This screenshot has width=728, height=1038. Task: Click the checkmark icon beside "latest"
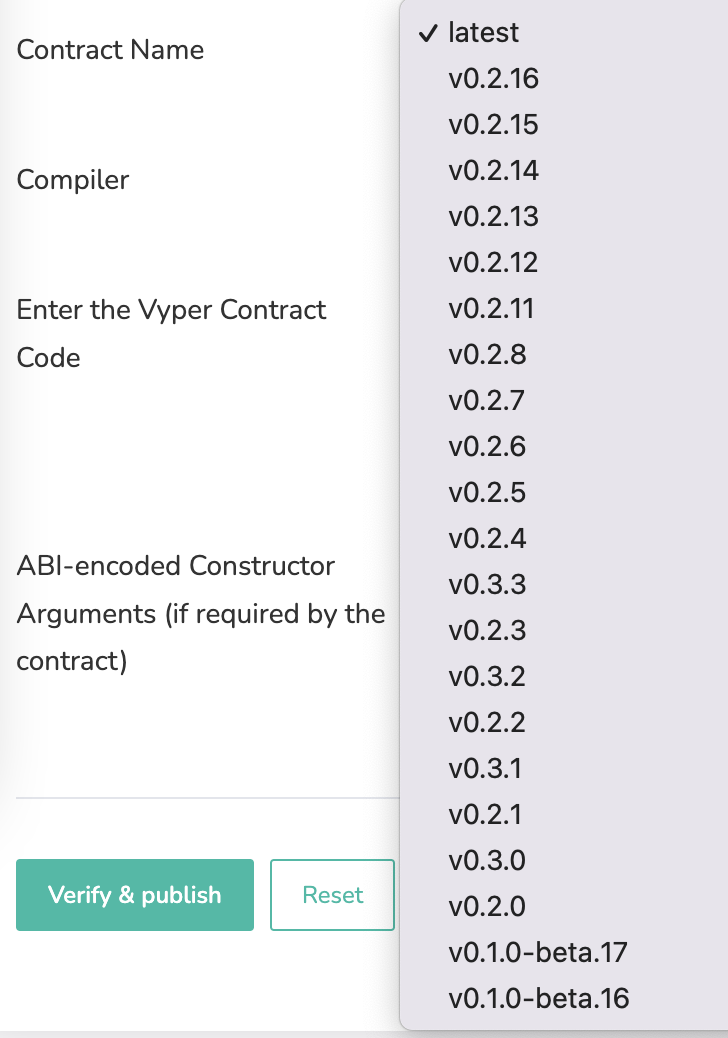point(429,32)
